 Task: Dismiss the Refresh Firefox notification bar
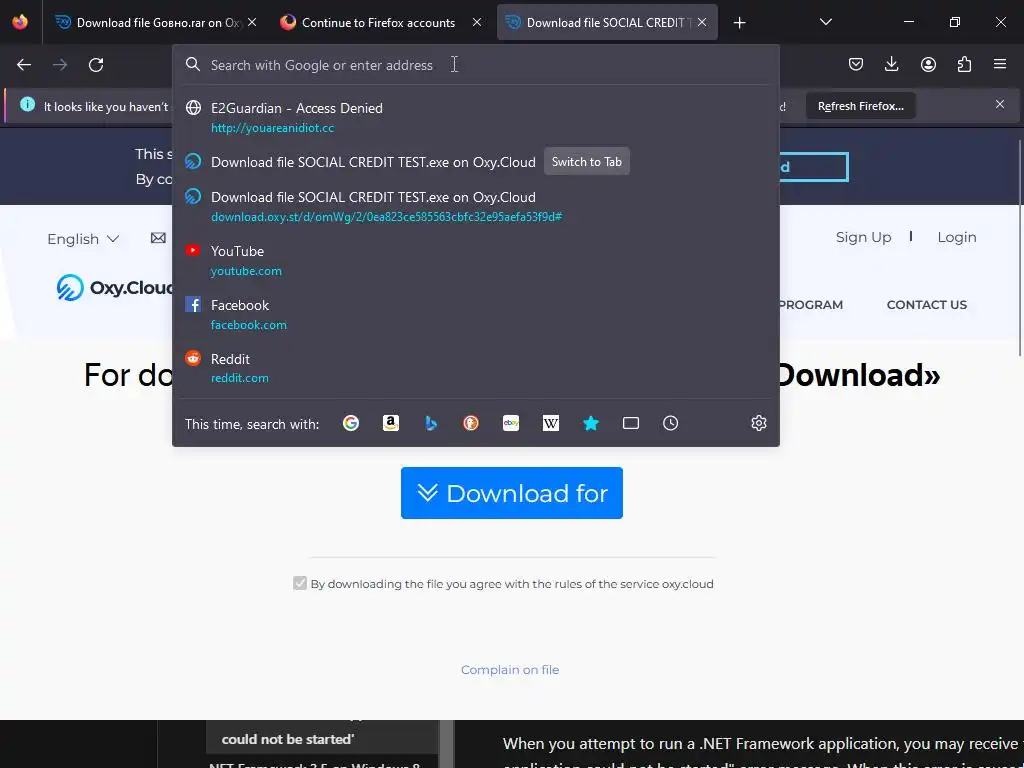pos(1000,104)
